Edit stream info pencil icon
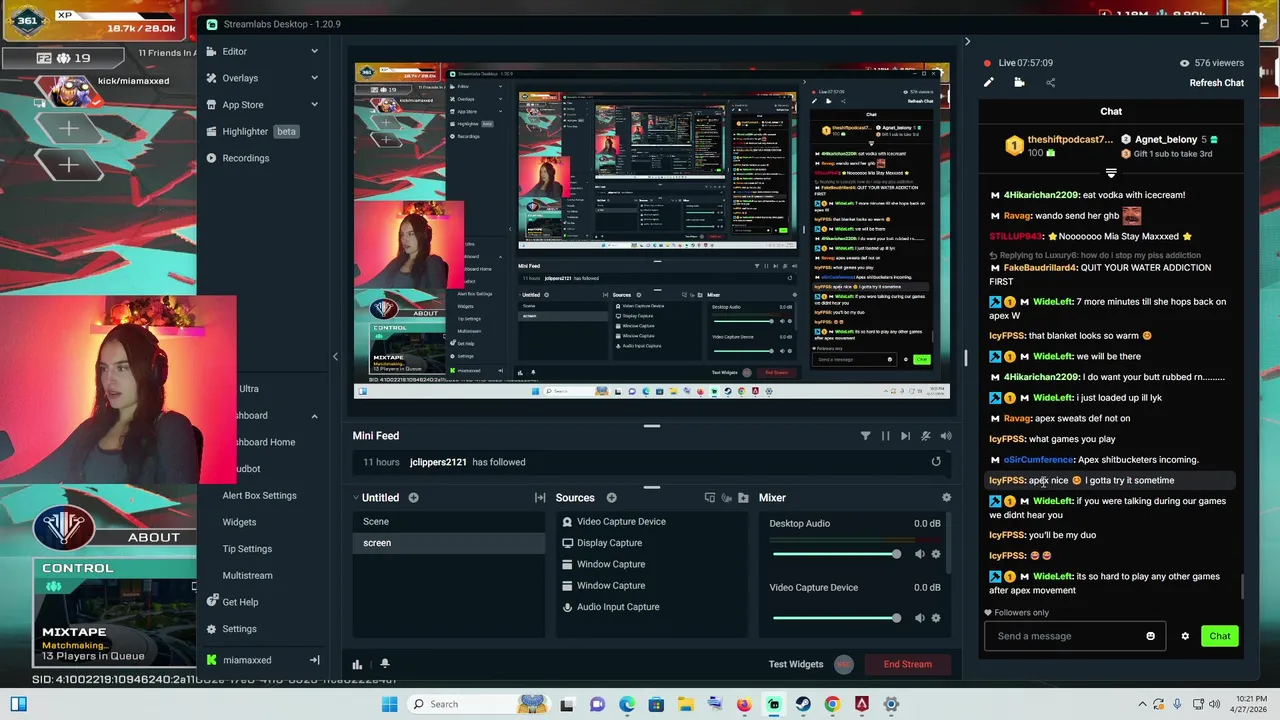 pyautogui.click(x=989, y=83)
